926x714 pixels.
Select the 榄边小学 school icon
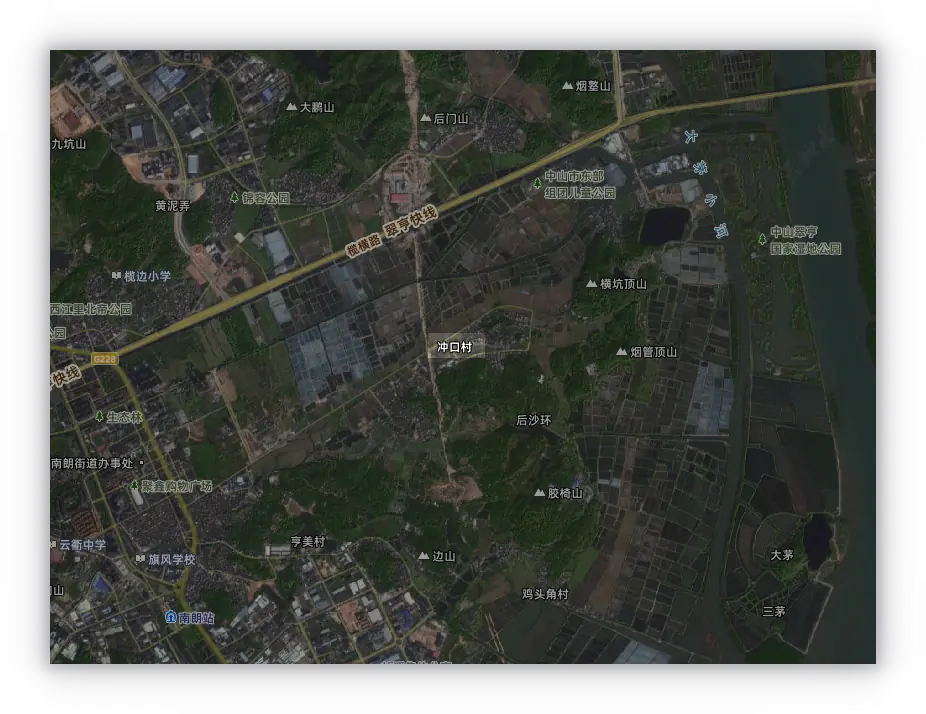pyautogui.click(x=117, y=276)
